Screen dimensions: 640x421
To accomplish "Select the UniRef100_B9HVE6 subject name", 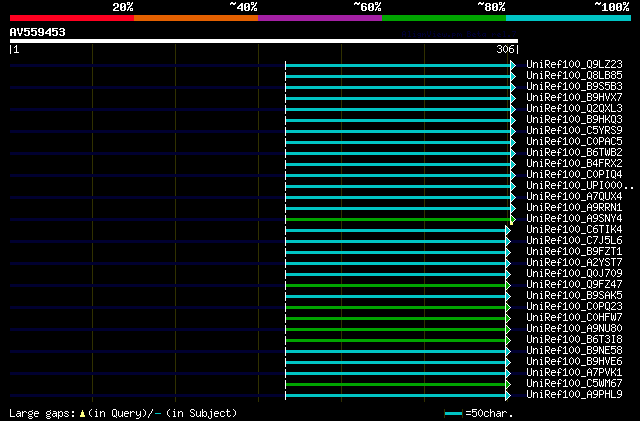I will tap(574, 362).
